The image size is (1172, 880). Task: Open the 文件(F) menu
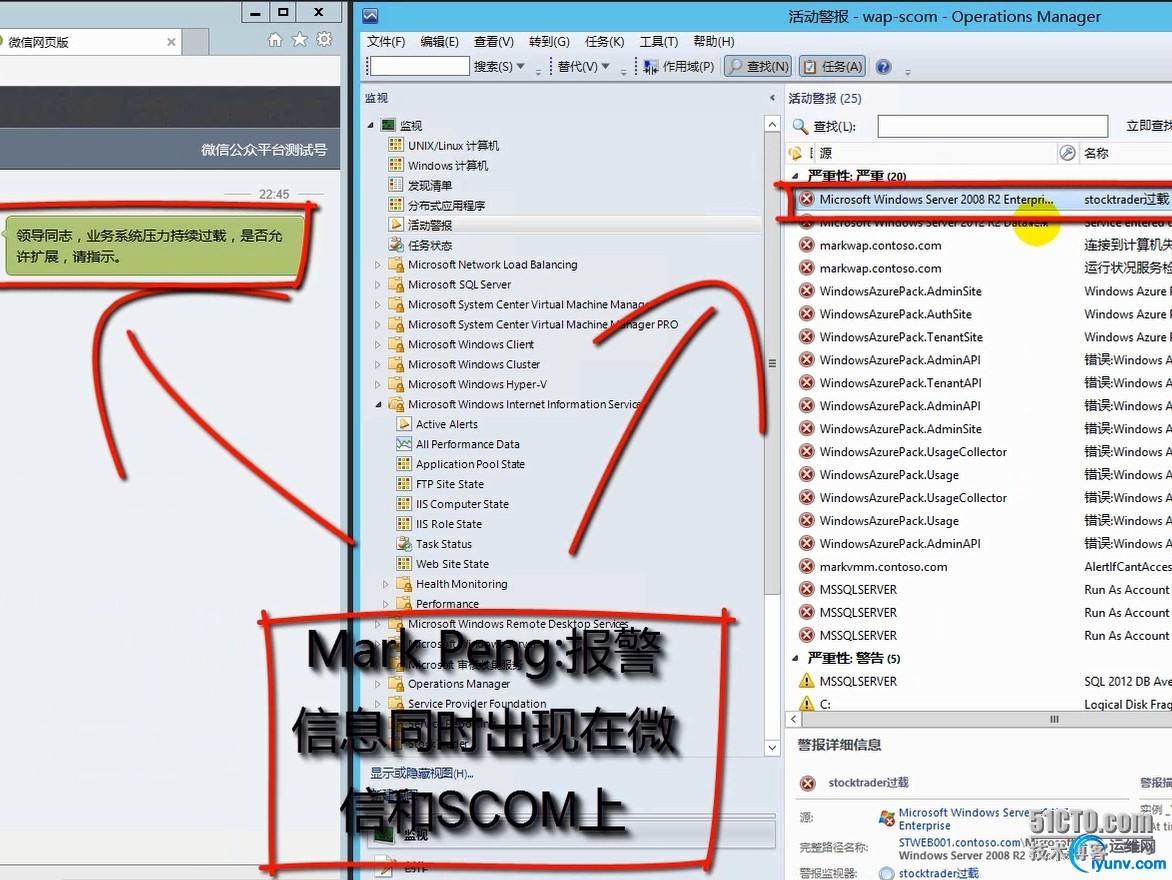tap(386, 42)
